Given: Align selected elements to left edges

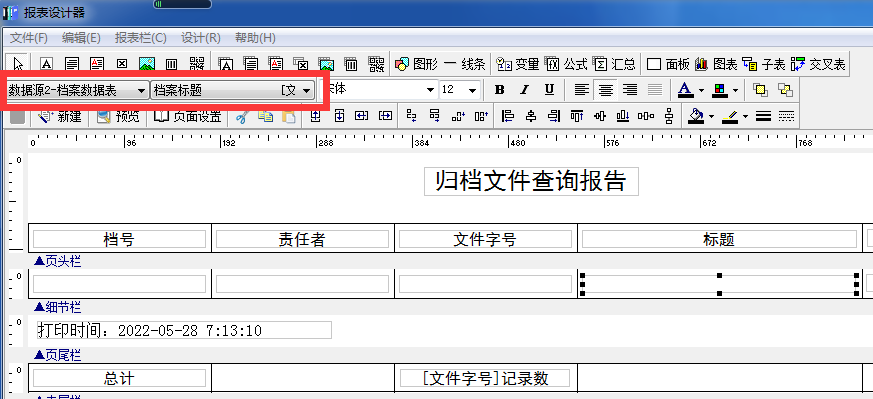Looking at the screenshot, I should [x=507, y=116].
